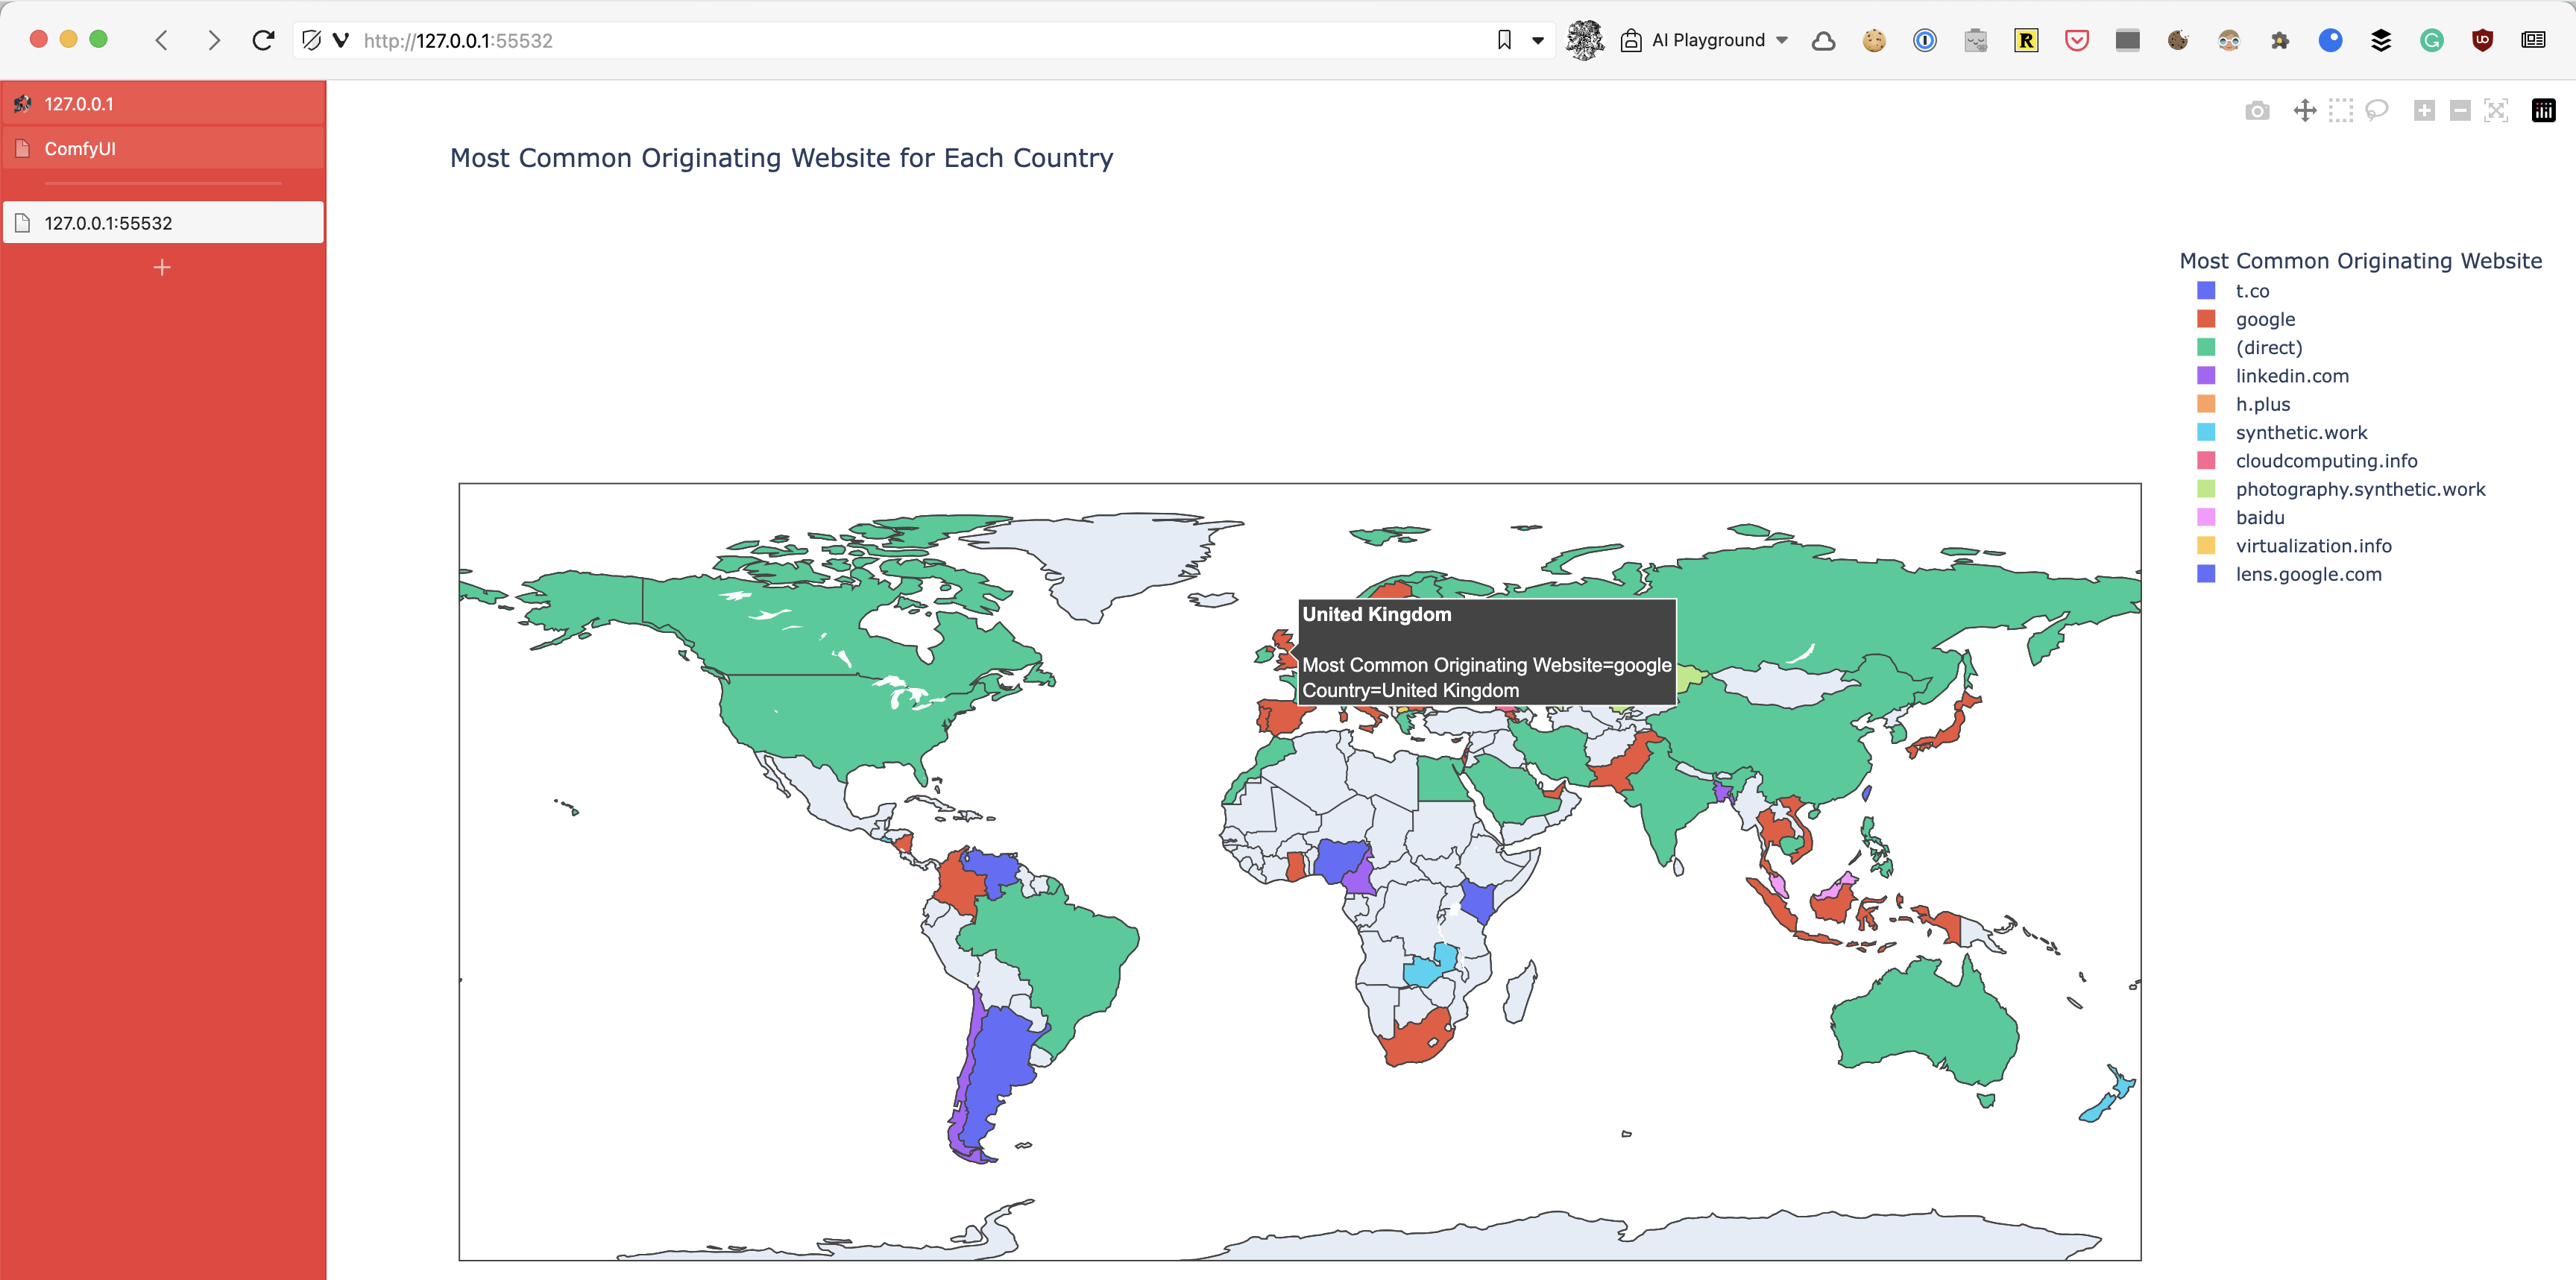The height and width of the screenshot is (1280, 2576).
Task: Open the yellow R extension
Action: 2026,40
